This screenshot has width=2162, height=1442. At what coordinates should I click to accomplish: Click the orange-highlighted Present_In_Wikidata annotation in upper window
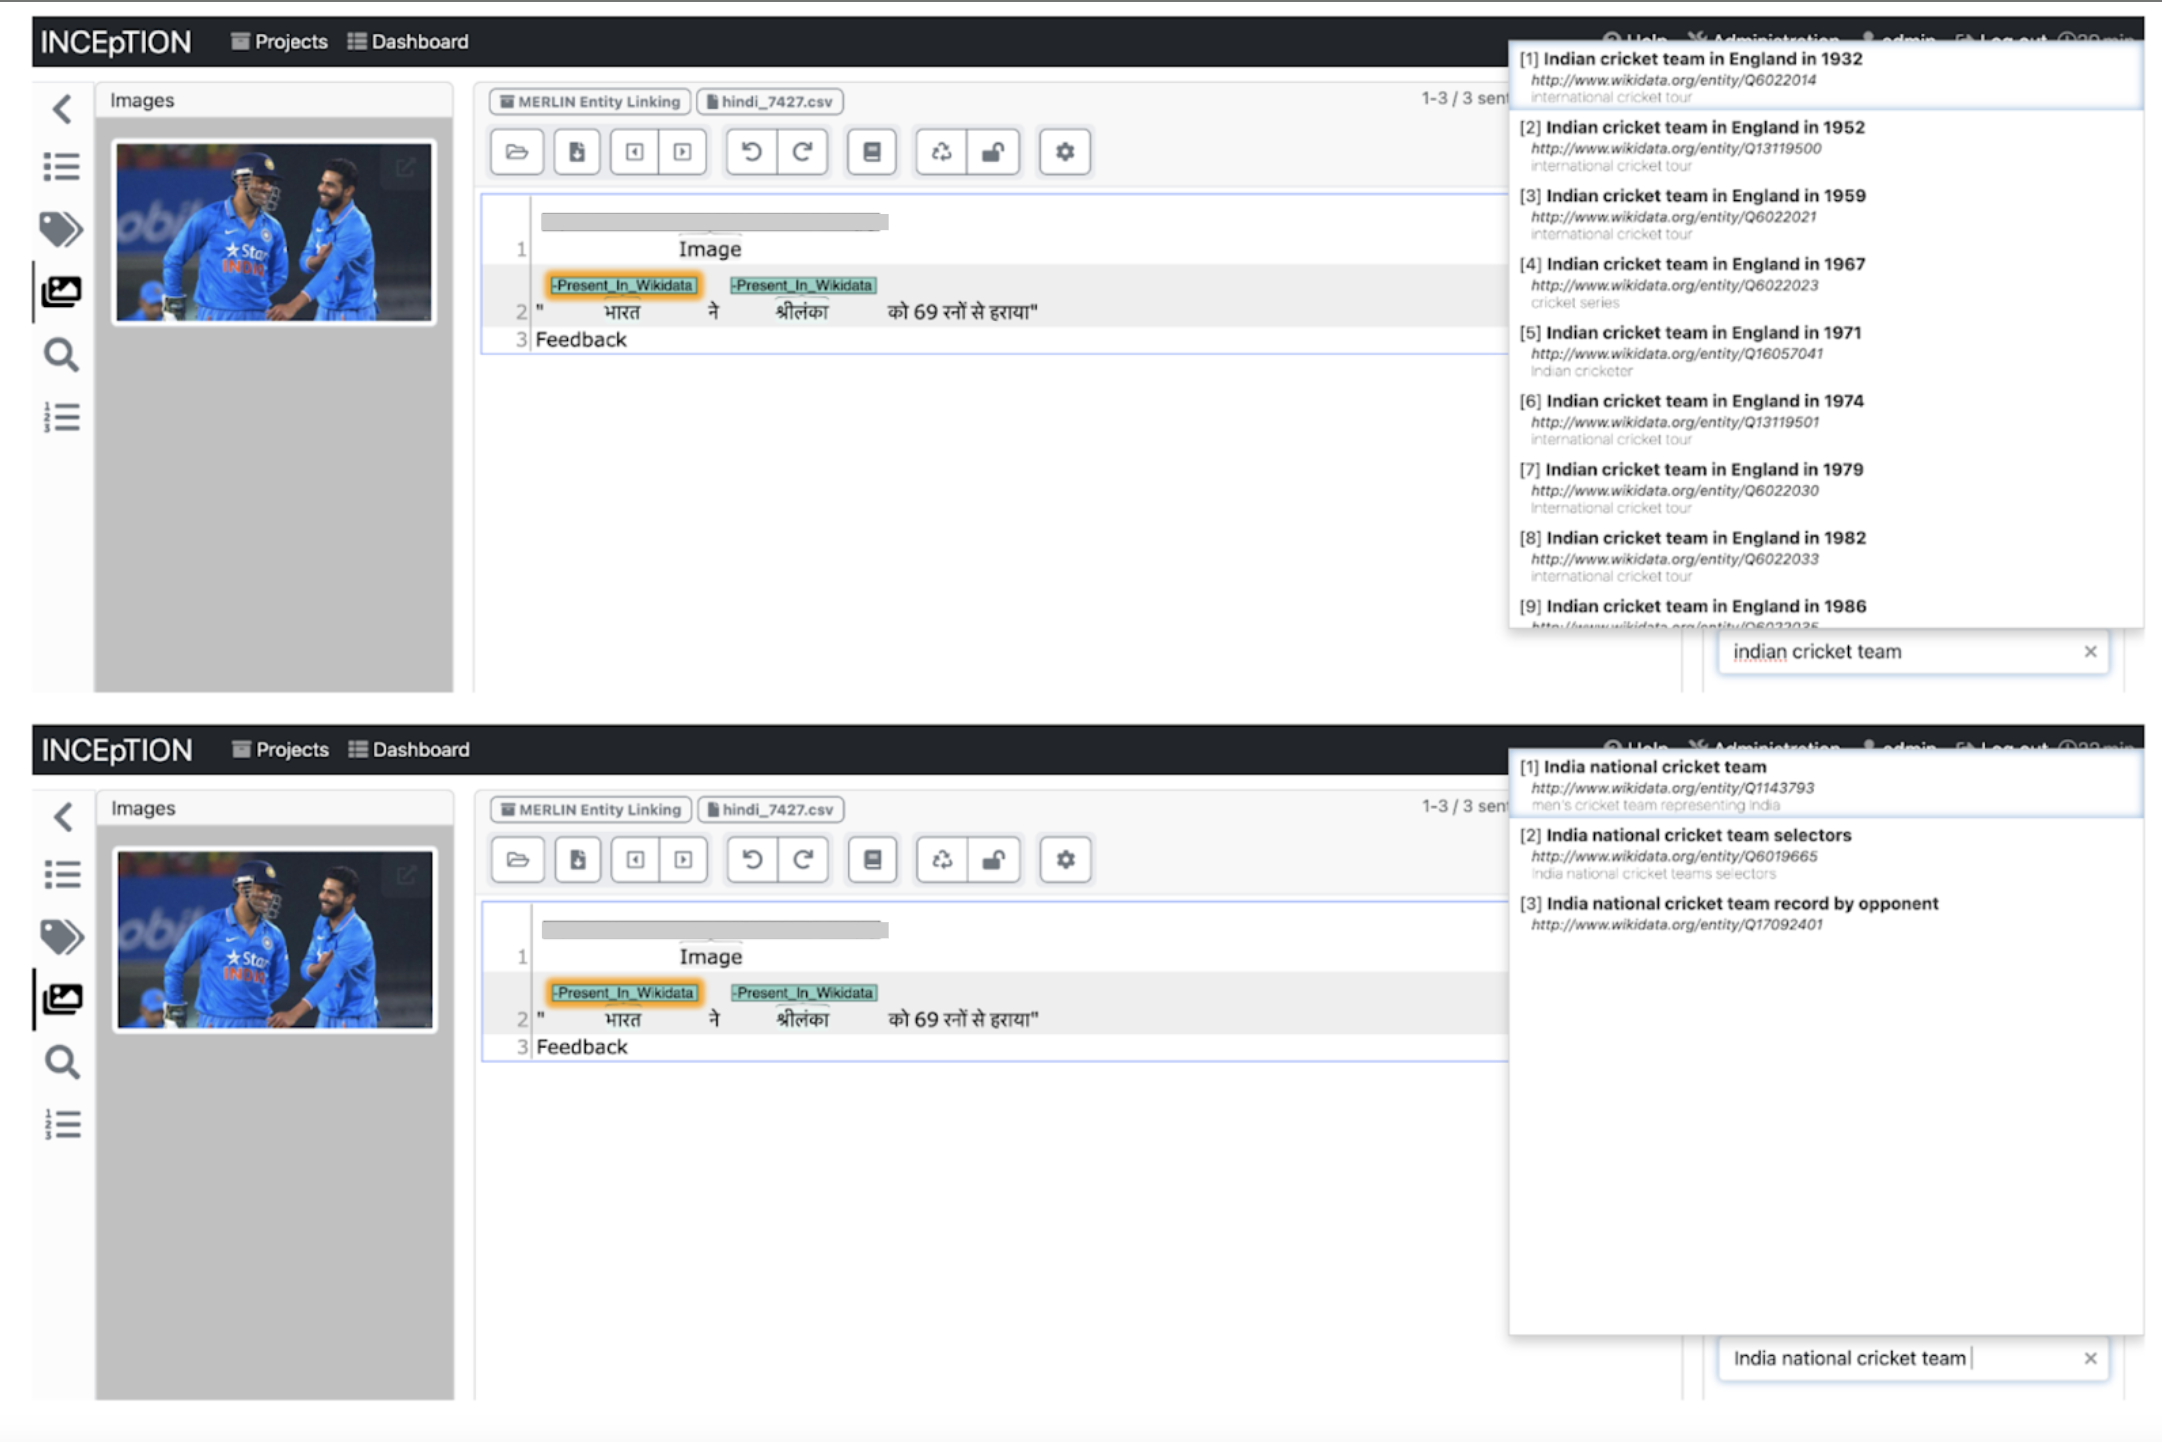click(623, 285)
